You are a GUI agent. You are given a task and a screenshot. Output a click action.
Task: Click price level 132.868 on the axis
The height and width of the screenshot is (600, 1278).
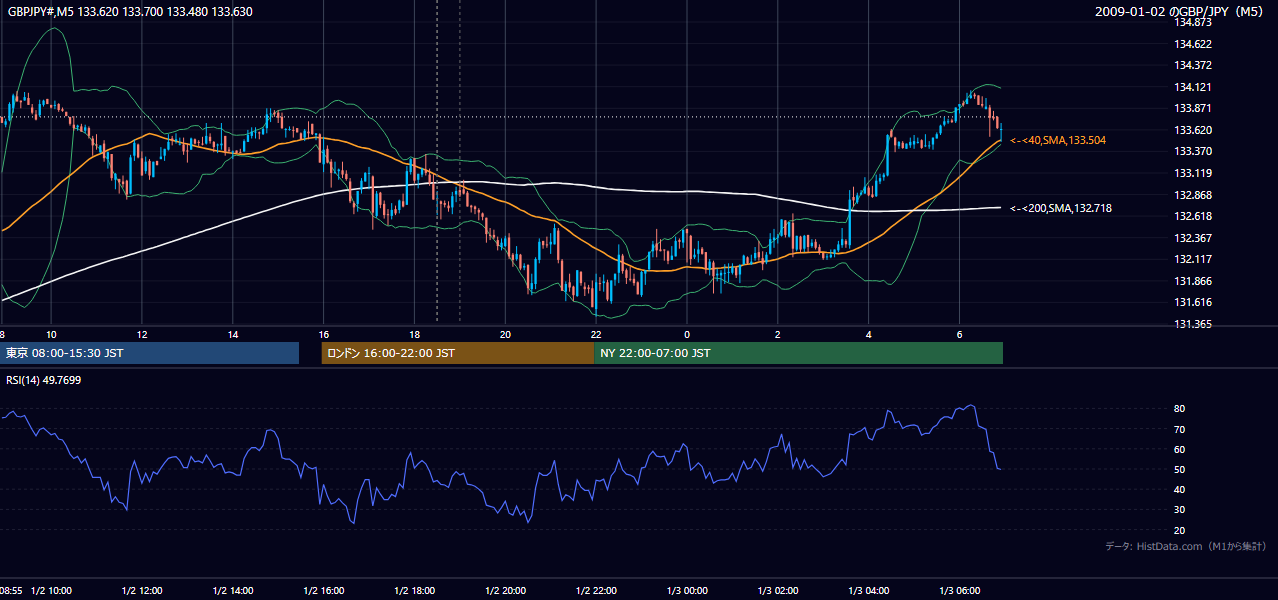click(1193, 195)
